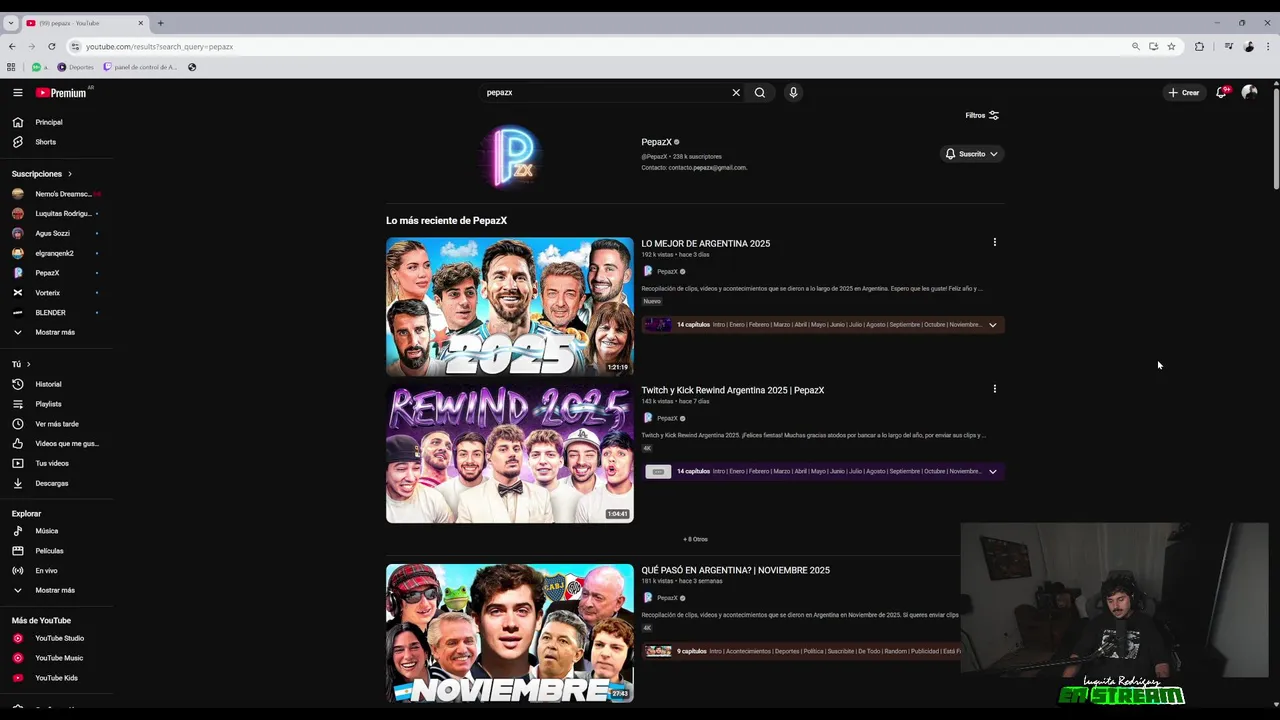Click the pepazx search input field
1280x720 pixels.
[x=605, y=92]
